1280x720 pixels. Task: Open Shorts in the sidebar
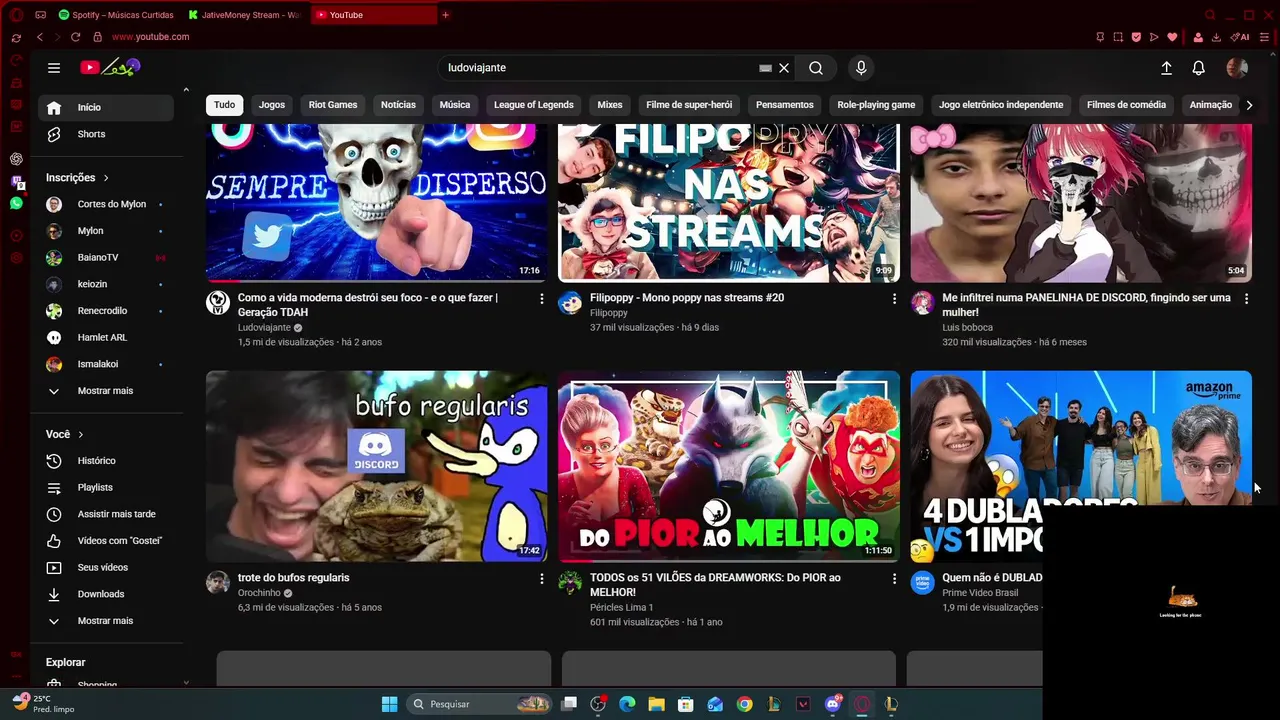(x=106, y=134)
